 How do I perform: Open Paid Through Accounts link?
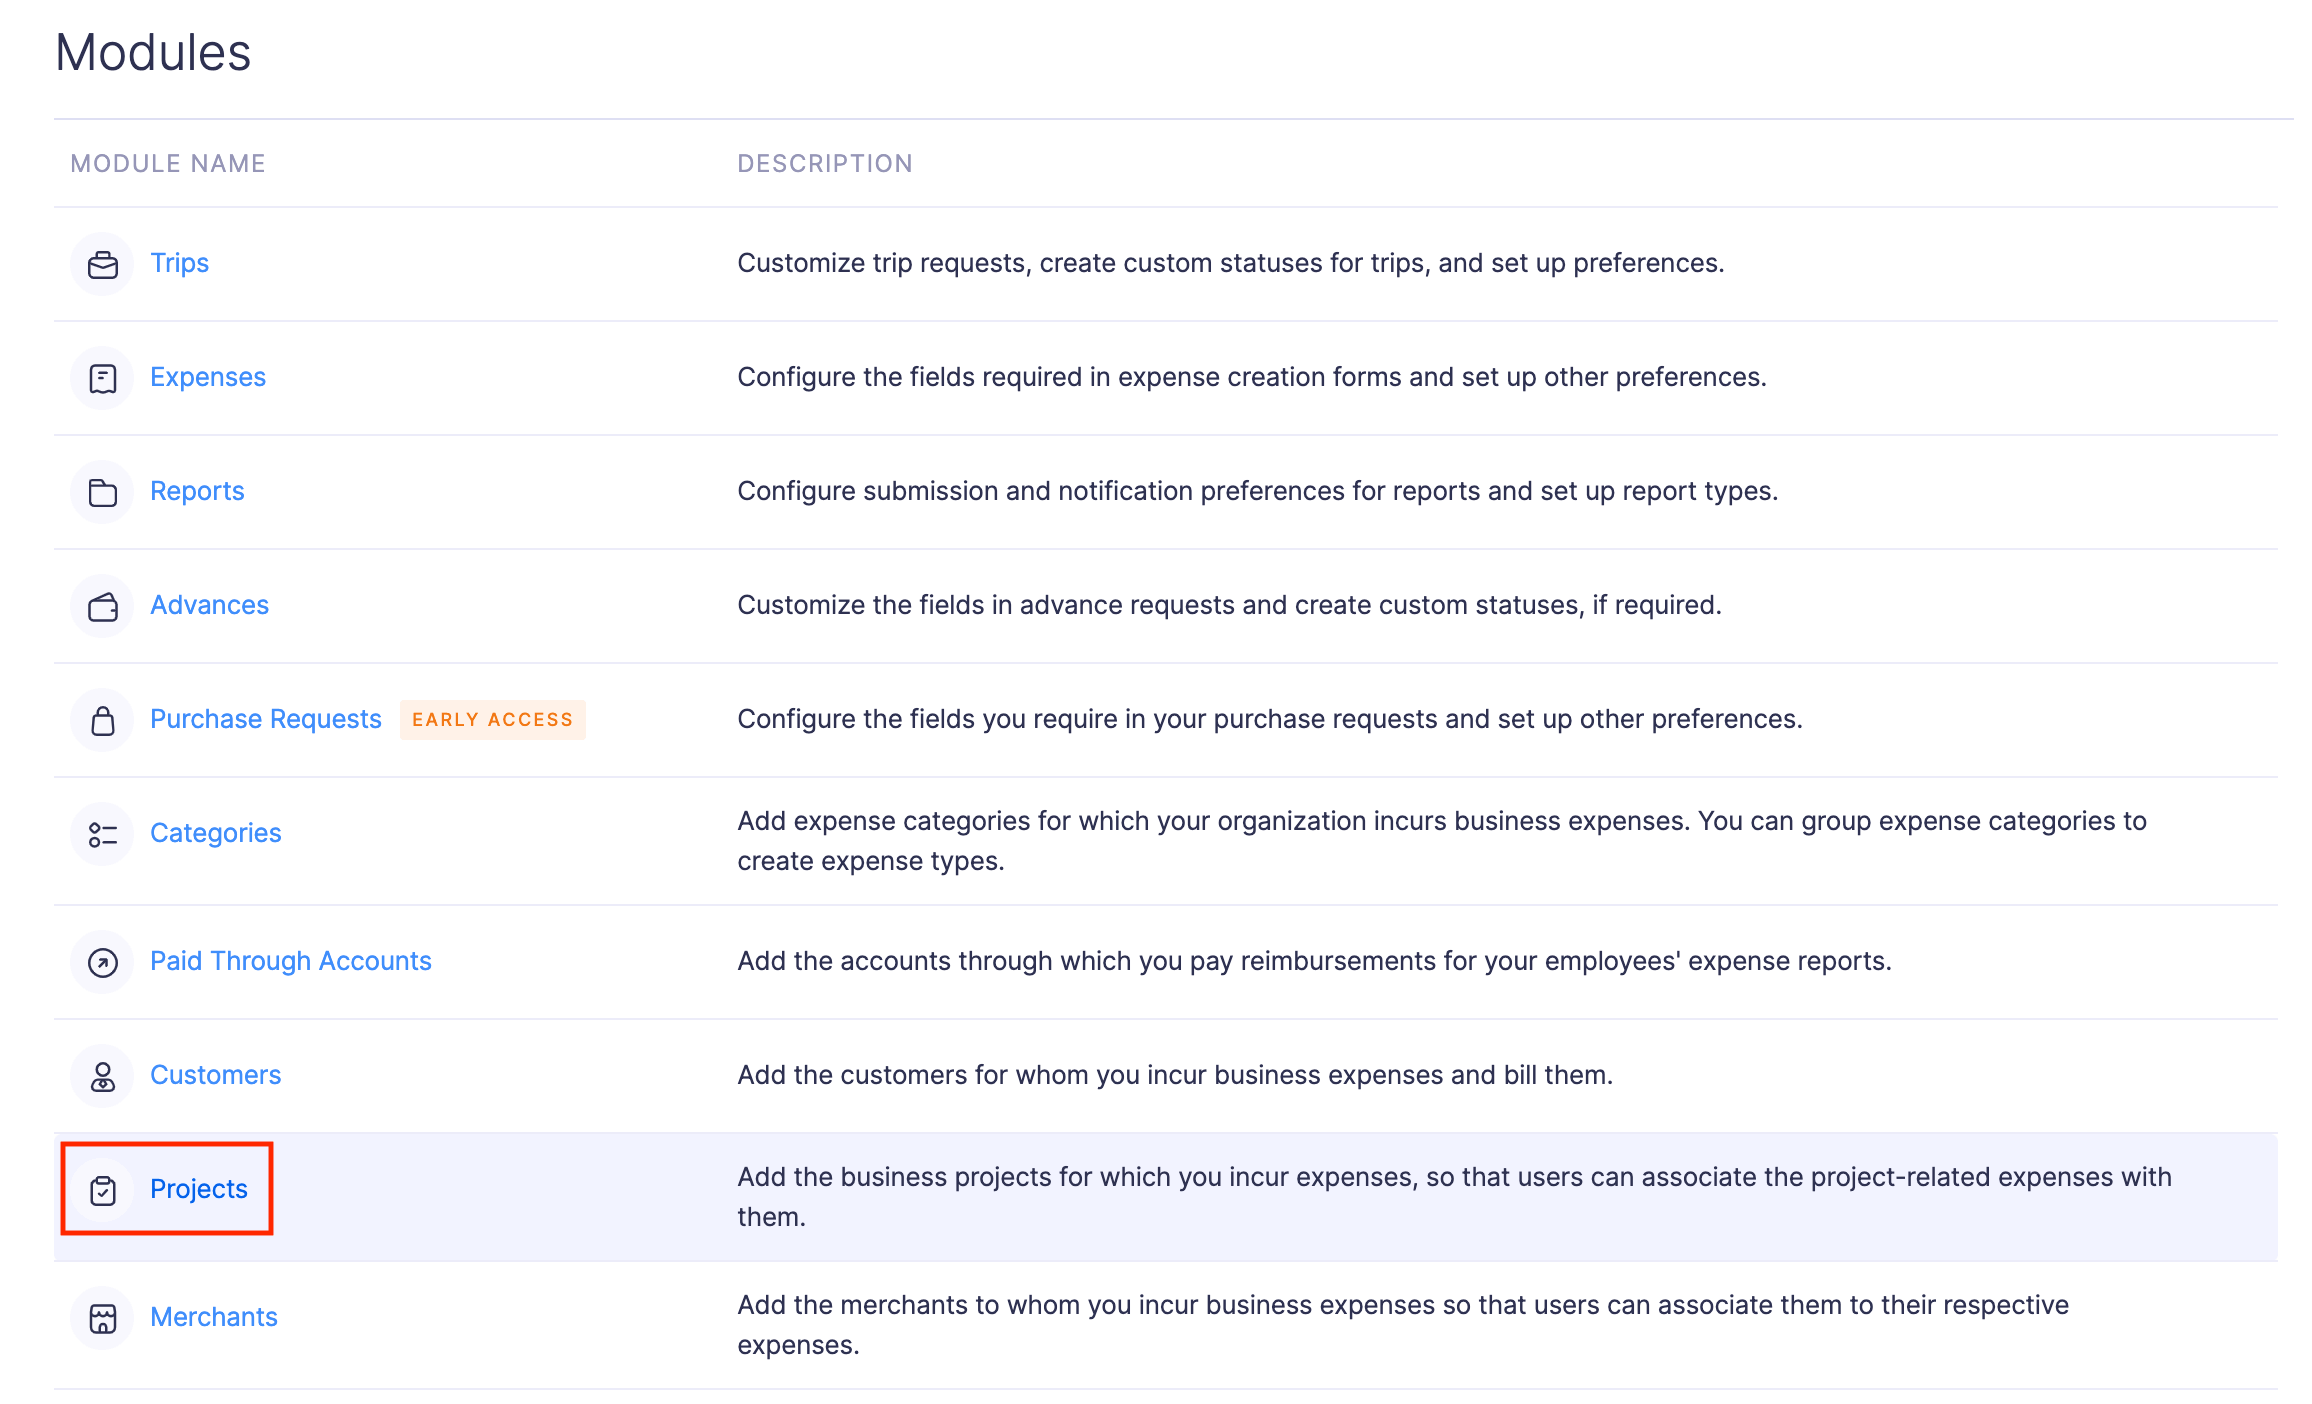coord(290,961)
